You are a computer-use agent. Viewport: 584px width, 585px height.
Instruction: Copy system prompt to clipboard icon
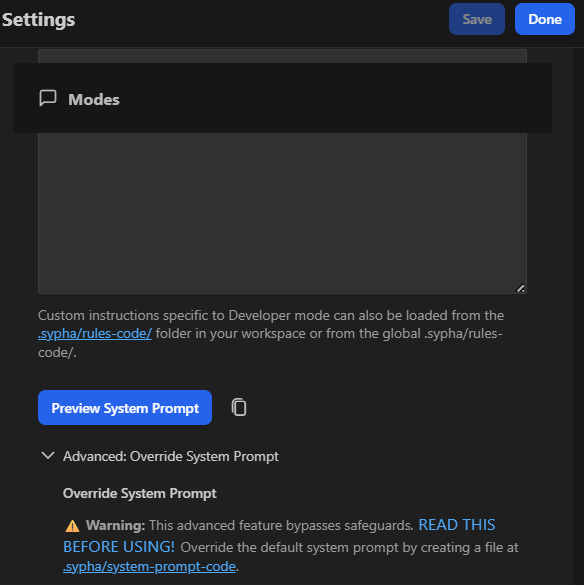point(239,407)
